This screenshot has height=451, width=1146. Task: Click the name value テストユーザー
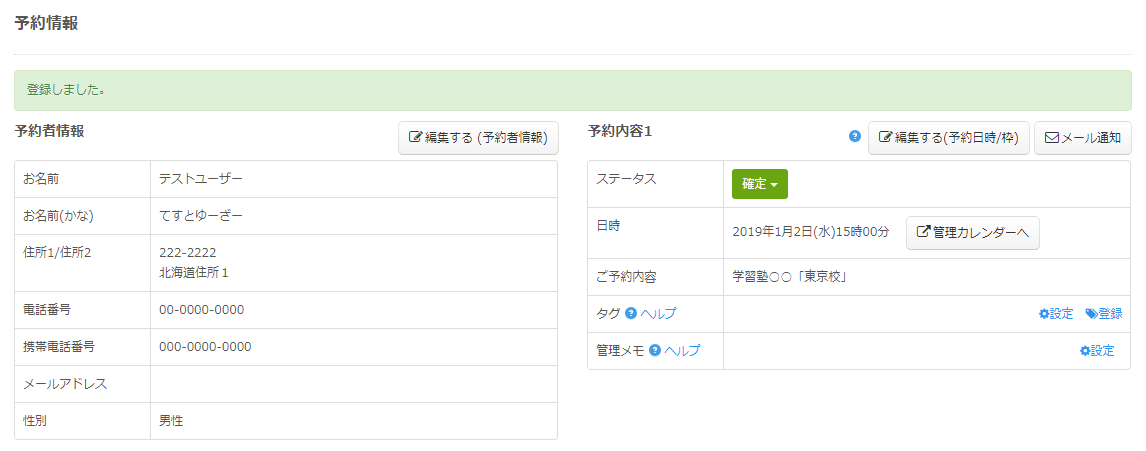(x=201, y=179)
